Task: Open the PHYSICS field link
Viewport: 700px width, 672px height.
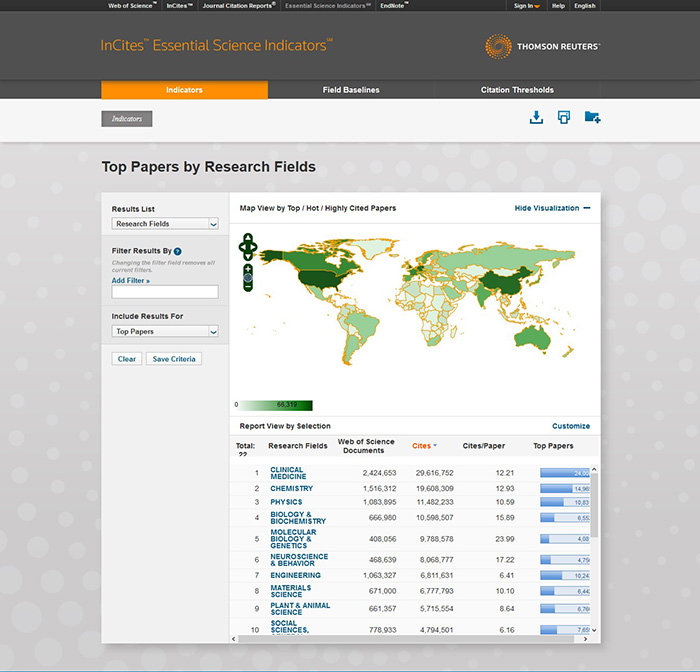Action: pos(286,502)
